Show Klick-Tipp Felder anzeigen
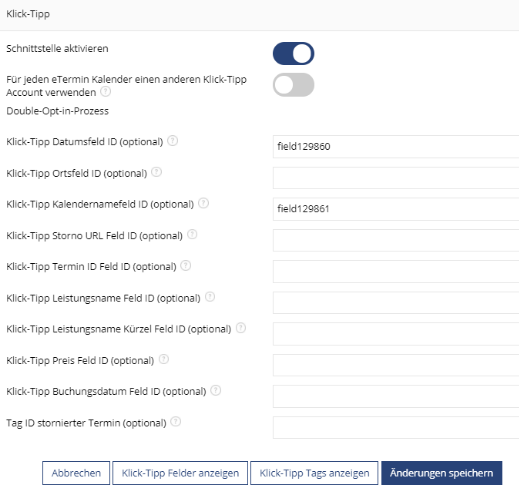The height and width of the screenshot is (495, 519). coord(180,473)
